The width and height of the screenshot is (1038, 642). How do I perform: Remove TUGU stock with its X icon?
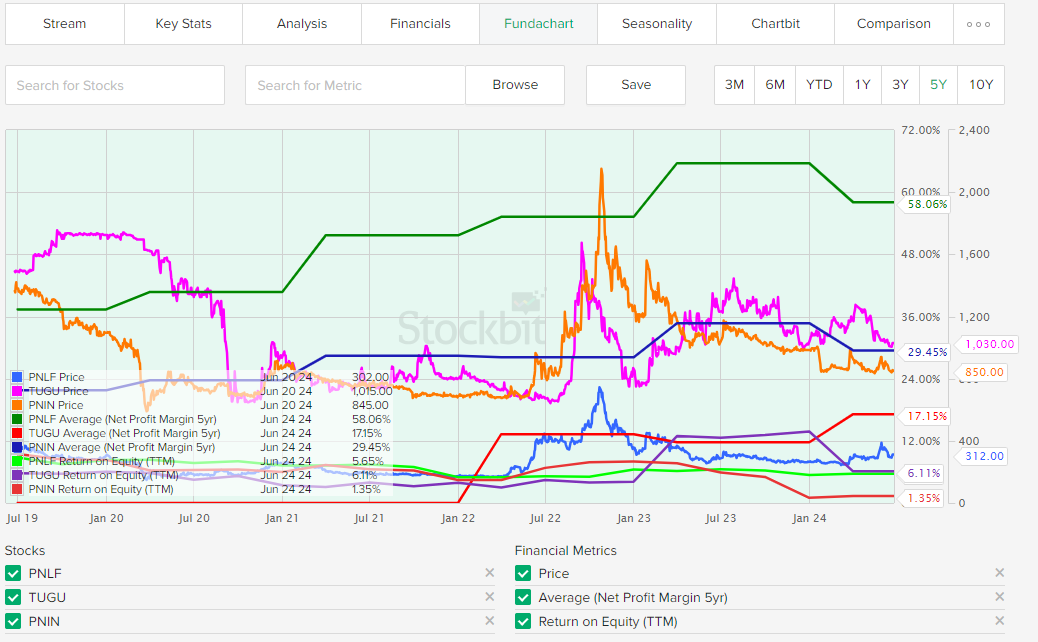click(489, 598)
